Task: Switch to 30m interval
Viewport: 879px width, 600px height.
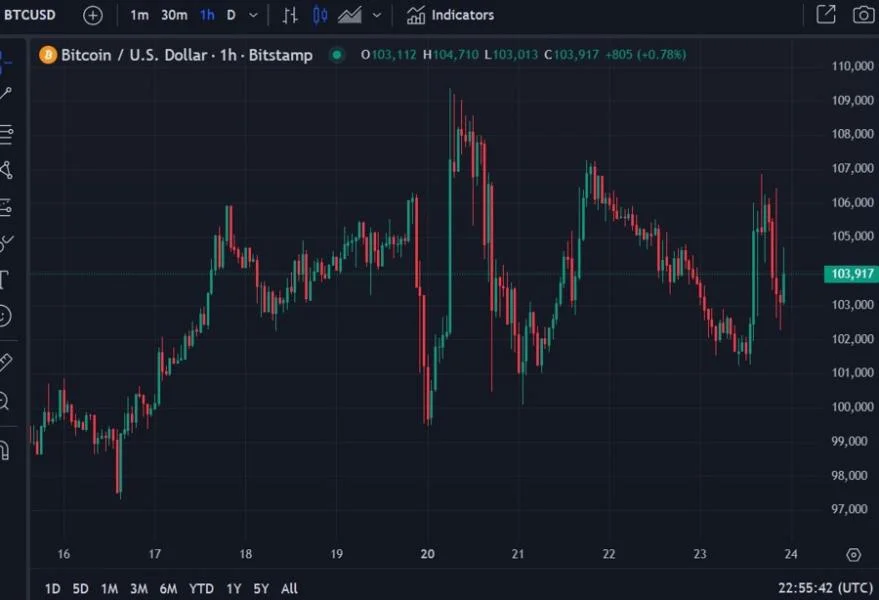Action: click(174, 15)
